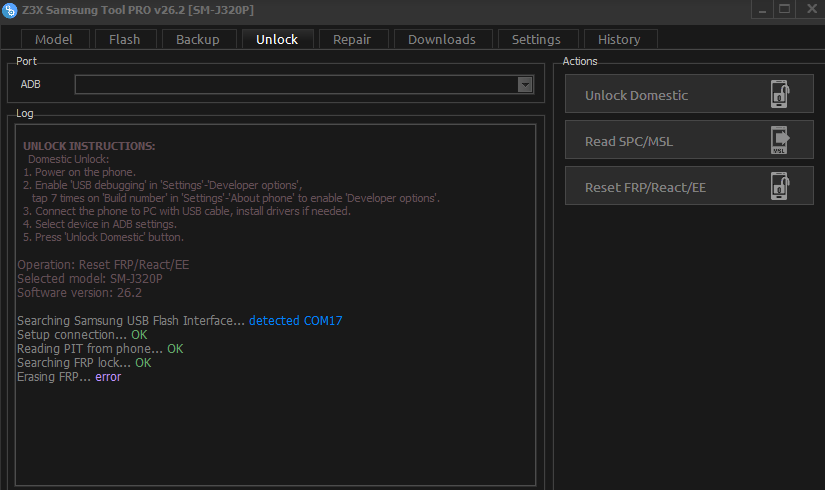Click the Z3X app logo icon
The width and height of the screenshot is (825, 490).
9,10
